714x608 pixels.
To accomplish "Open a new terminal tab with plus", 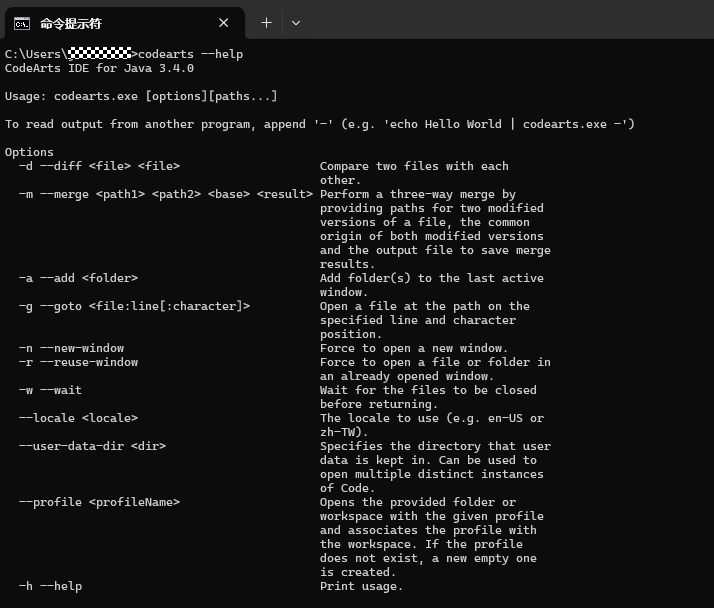I will [x=266, y=23].
